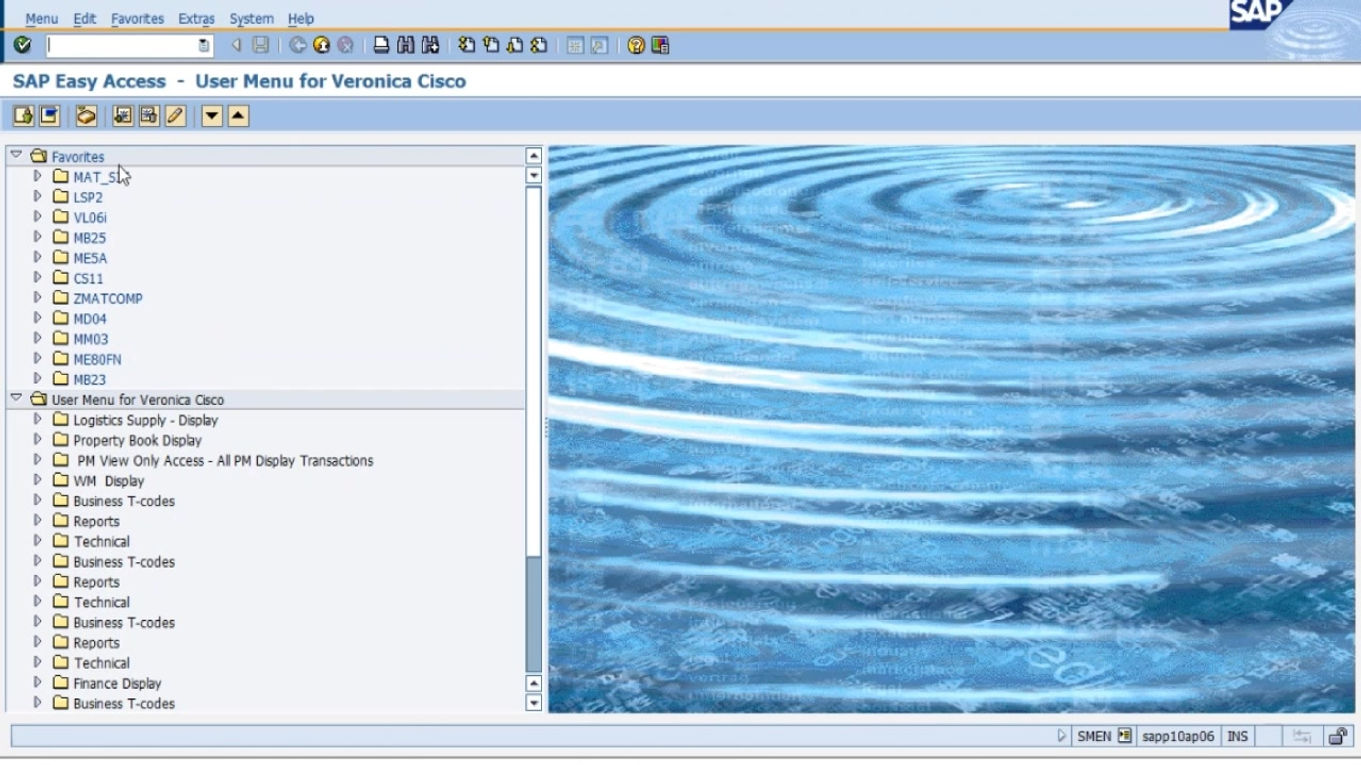Open the Edit menu
This screenshot has height=765, width=1361.
pos(85,18)
